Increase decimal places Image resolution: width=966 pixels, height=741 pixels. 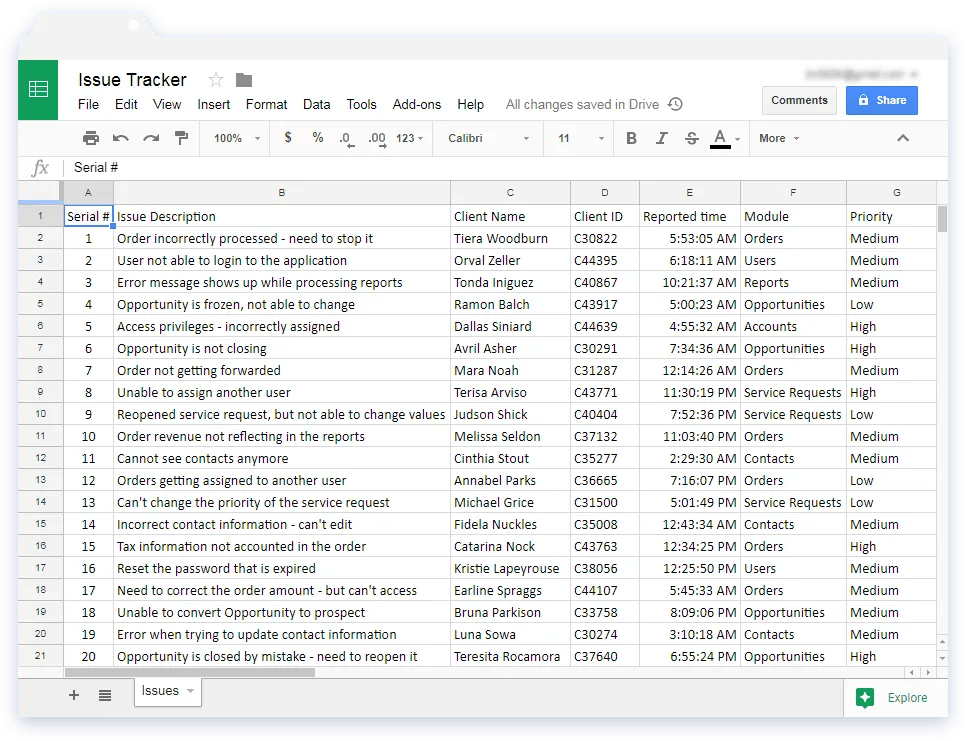pos(375,137)
